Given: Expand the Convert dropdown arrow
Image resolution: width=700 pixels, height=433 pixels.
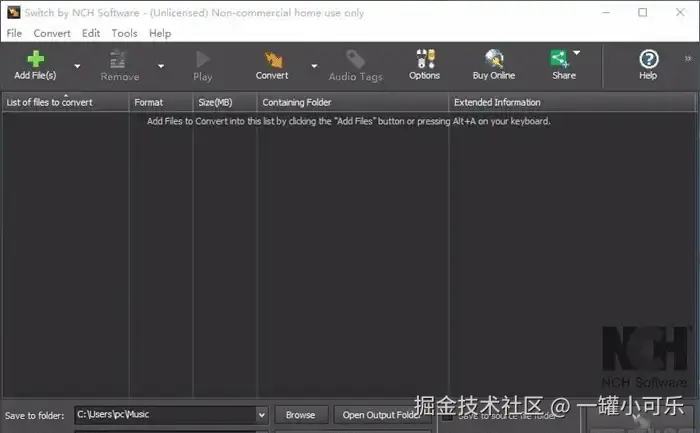Looking at the screenshot, I should [x=314, y=66].
